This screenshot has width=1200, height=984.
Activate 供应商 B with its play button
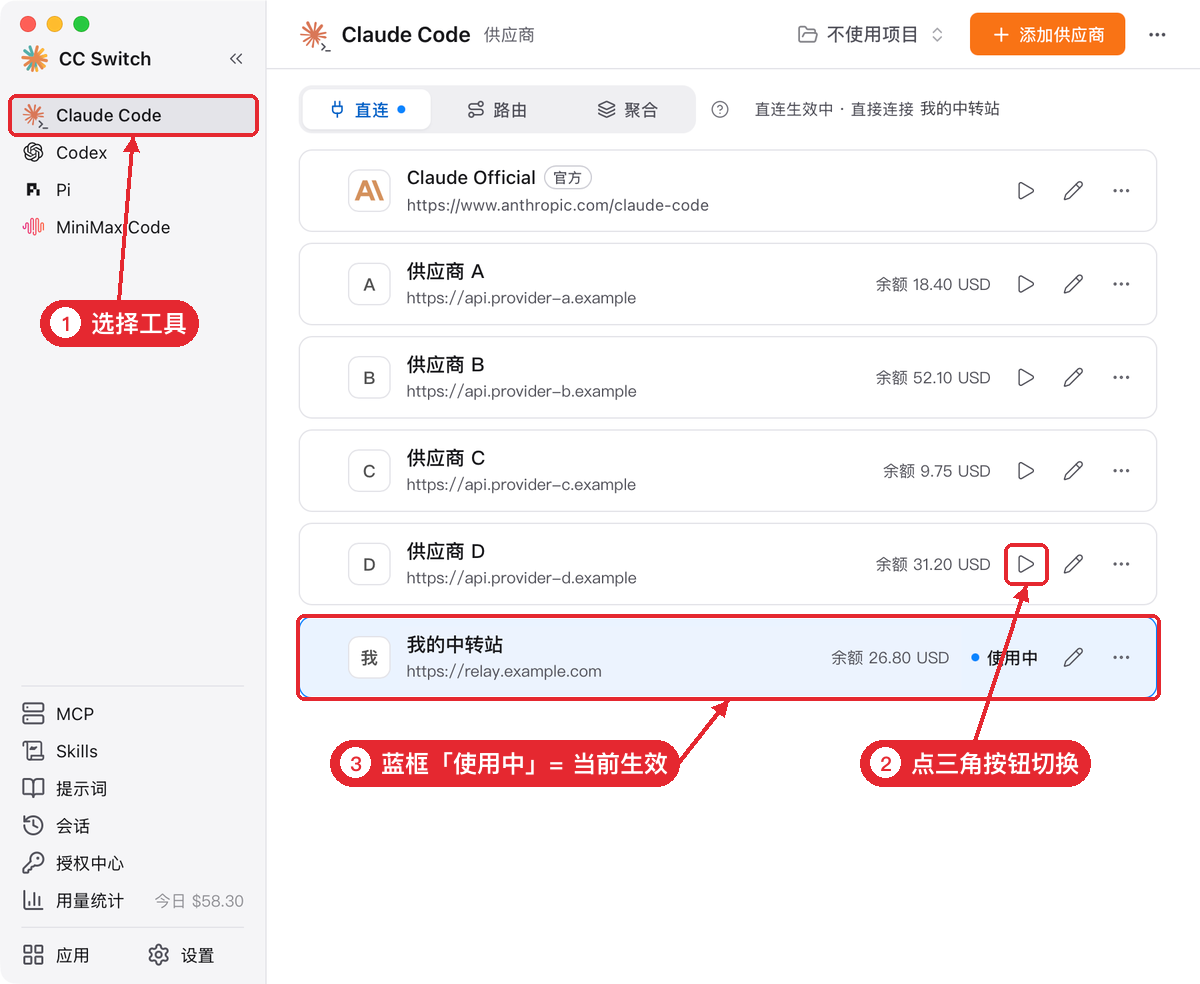1026,377
